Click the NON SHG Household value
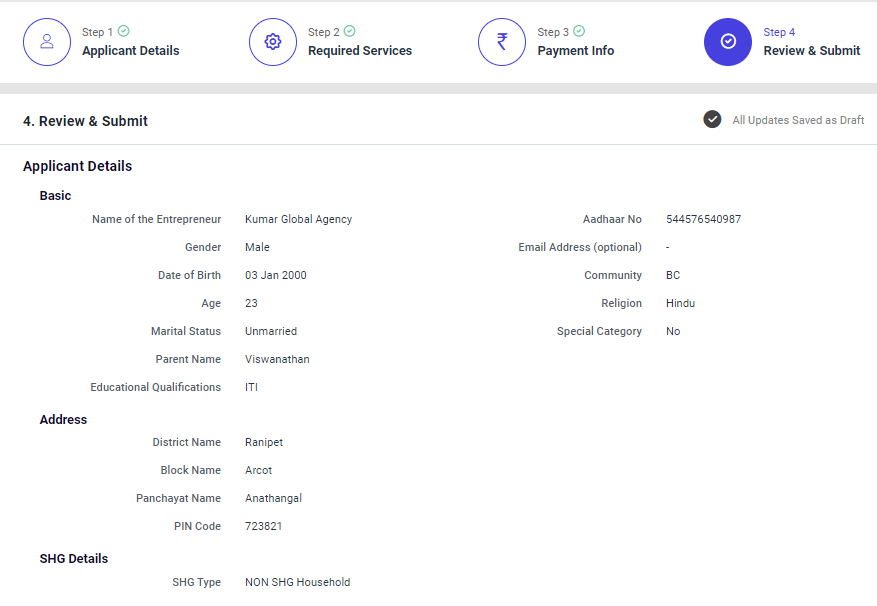The width and height of the screenshot is (877, 606). [x=297, y=583]
